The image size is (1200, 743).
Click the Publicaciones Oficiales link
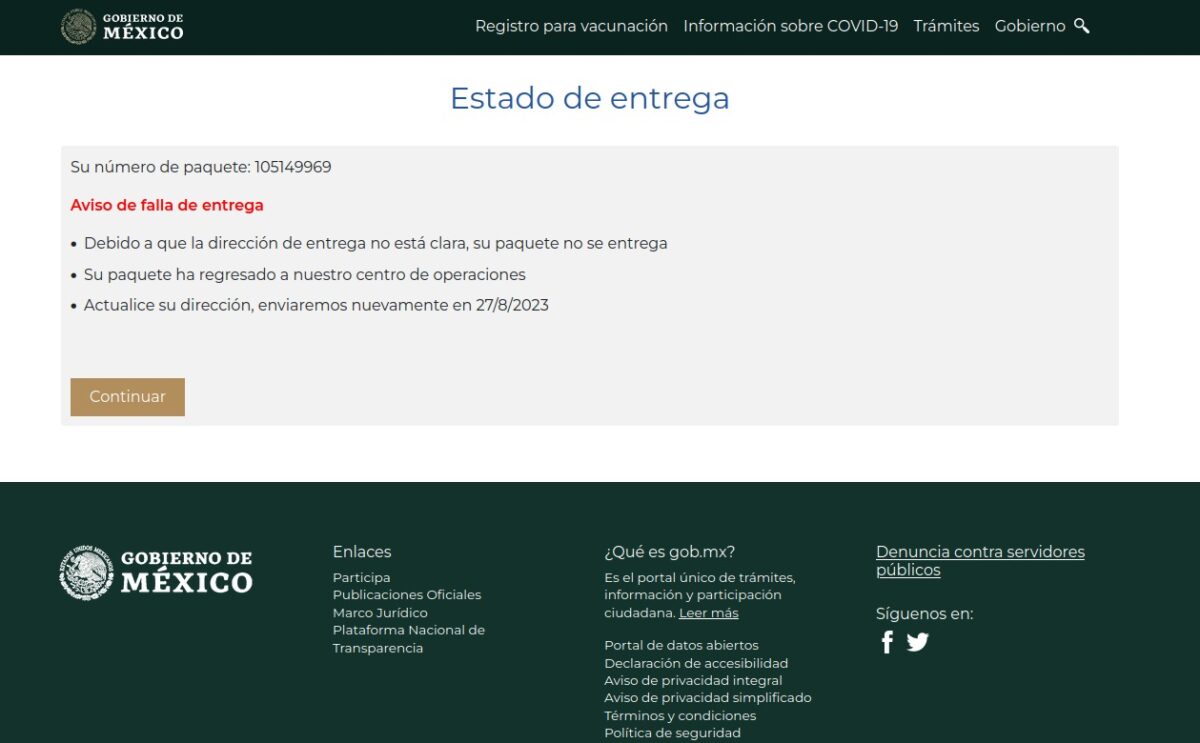pyautogui.click(x=407, y=594)
